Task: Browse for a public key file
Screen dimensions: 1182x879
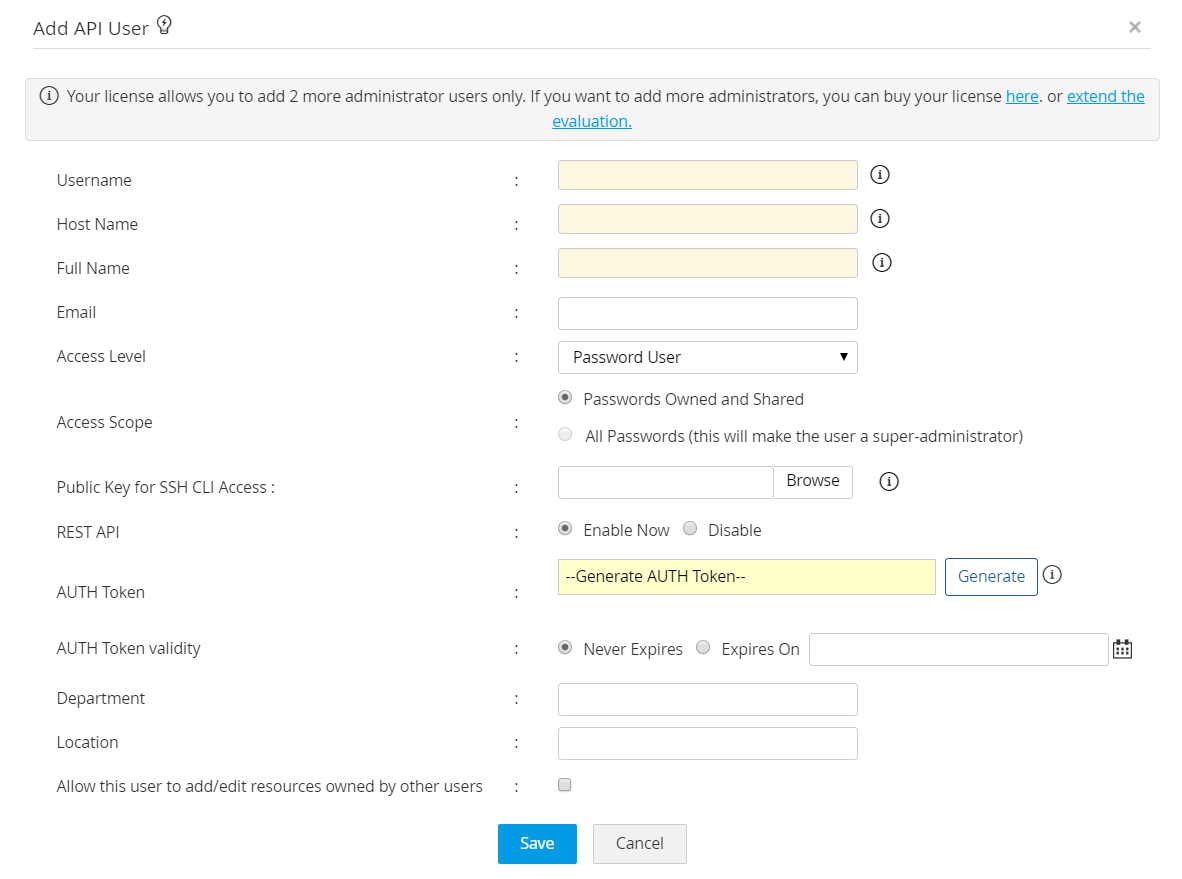Action: point(812,481)
